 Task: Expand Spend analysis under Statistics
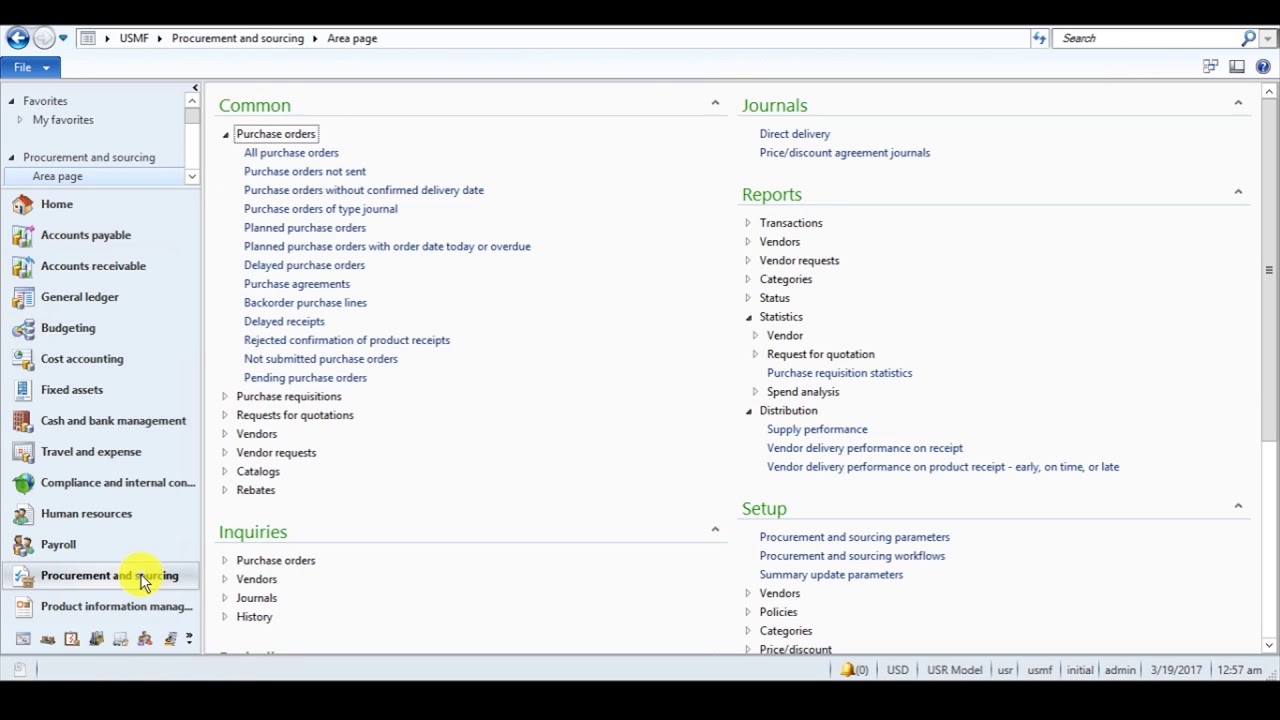click(755, 392)
